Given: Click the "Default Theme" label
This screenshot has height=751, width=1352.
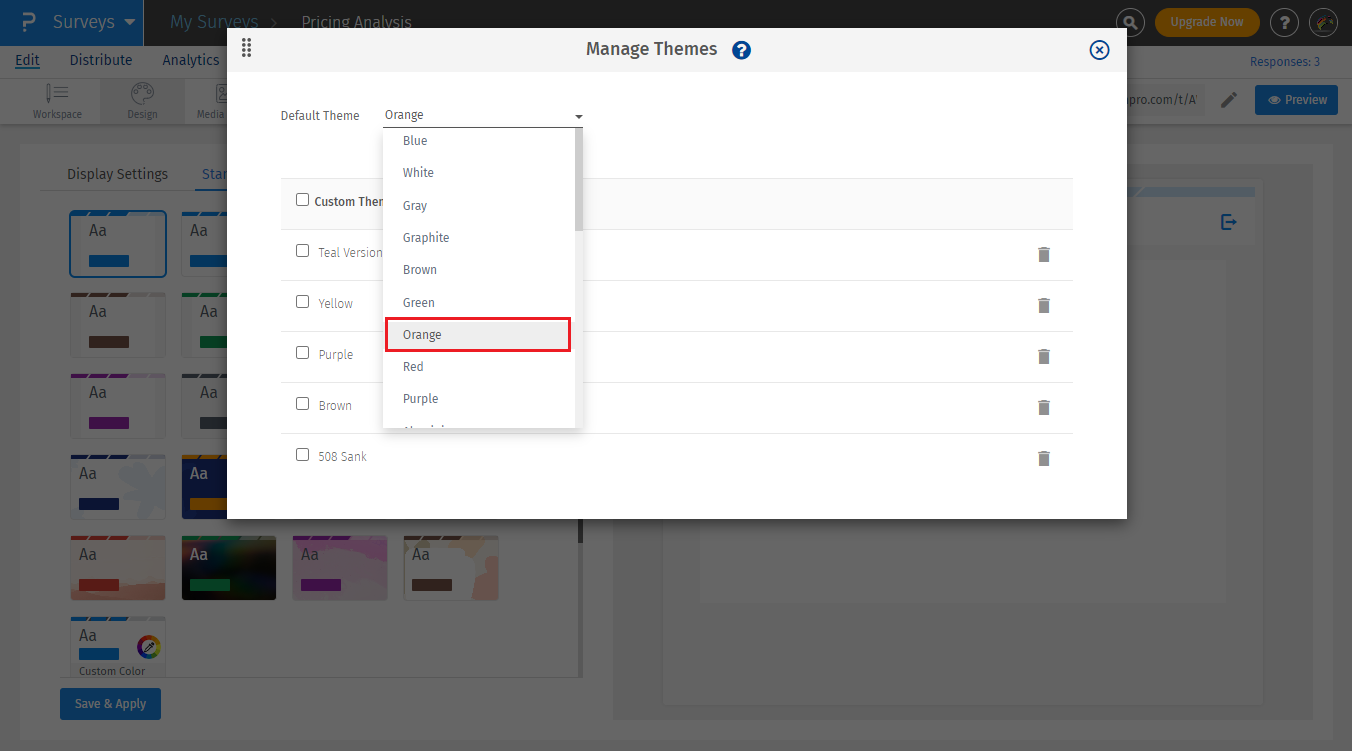Looking at the screenshot, I should (320, 116).
